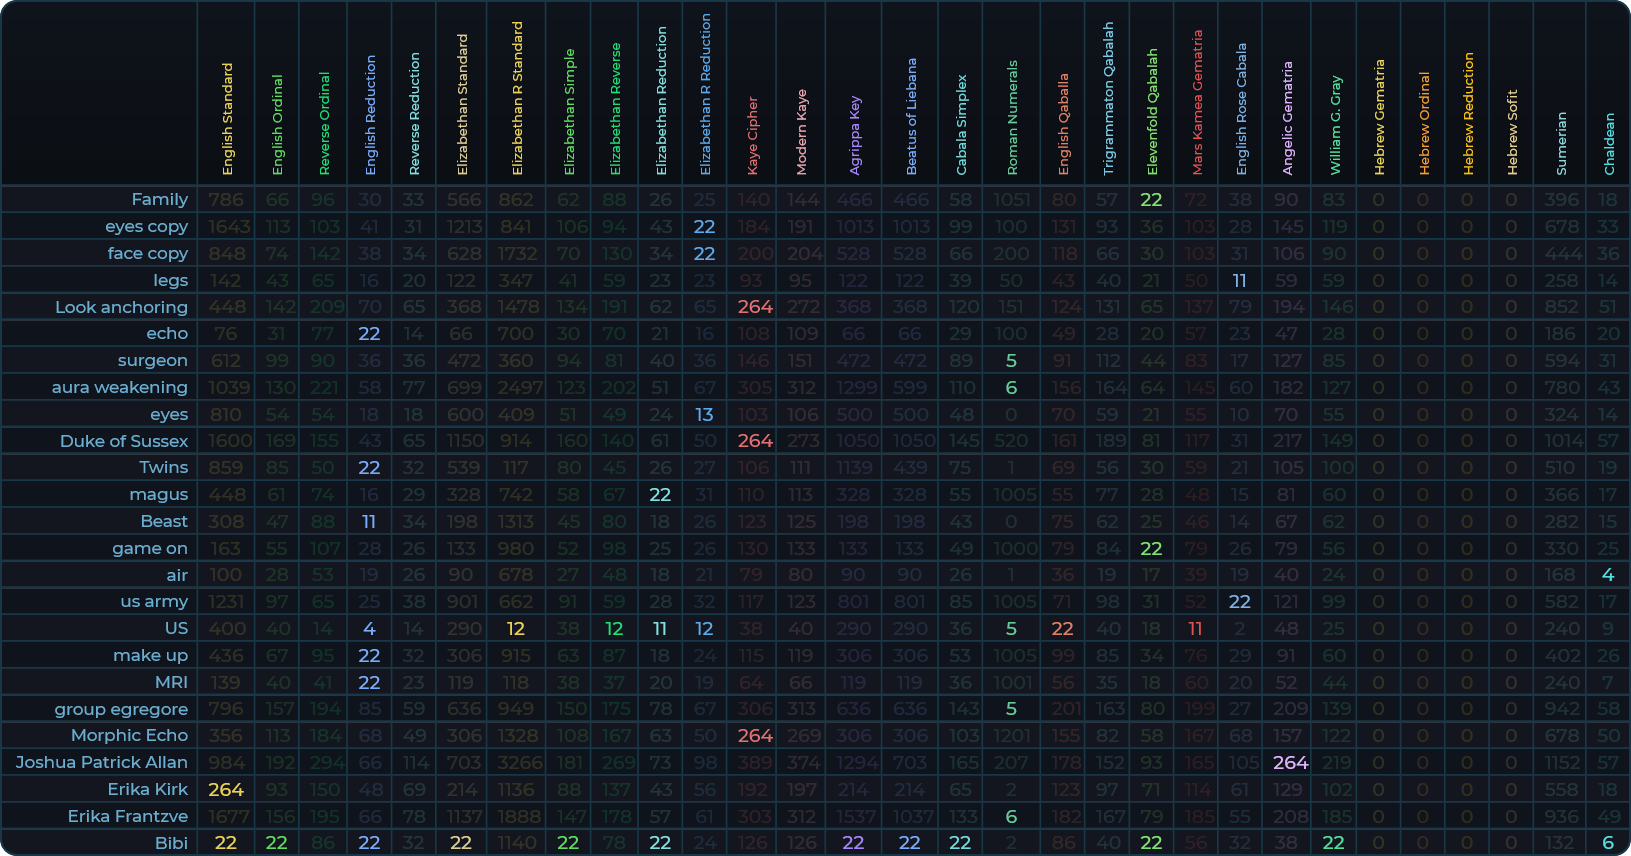
Task: Open the Erika Frantzve row label
Action: (127, 816)
